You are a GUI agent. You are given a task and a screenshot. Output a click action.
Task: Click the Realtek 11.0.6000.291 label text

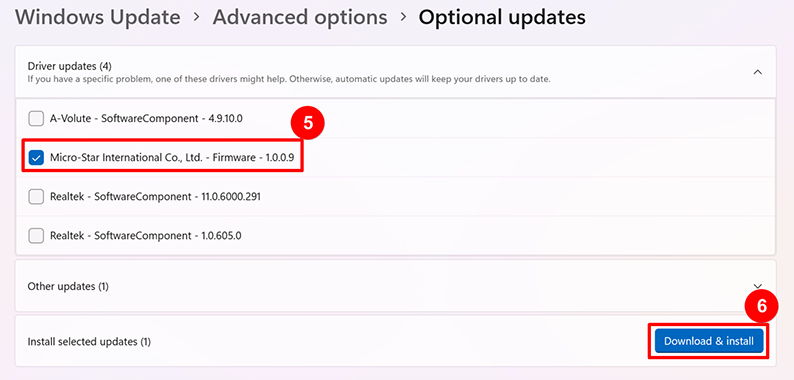coord(155,197)
